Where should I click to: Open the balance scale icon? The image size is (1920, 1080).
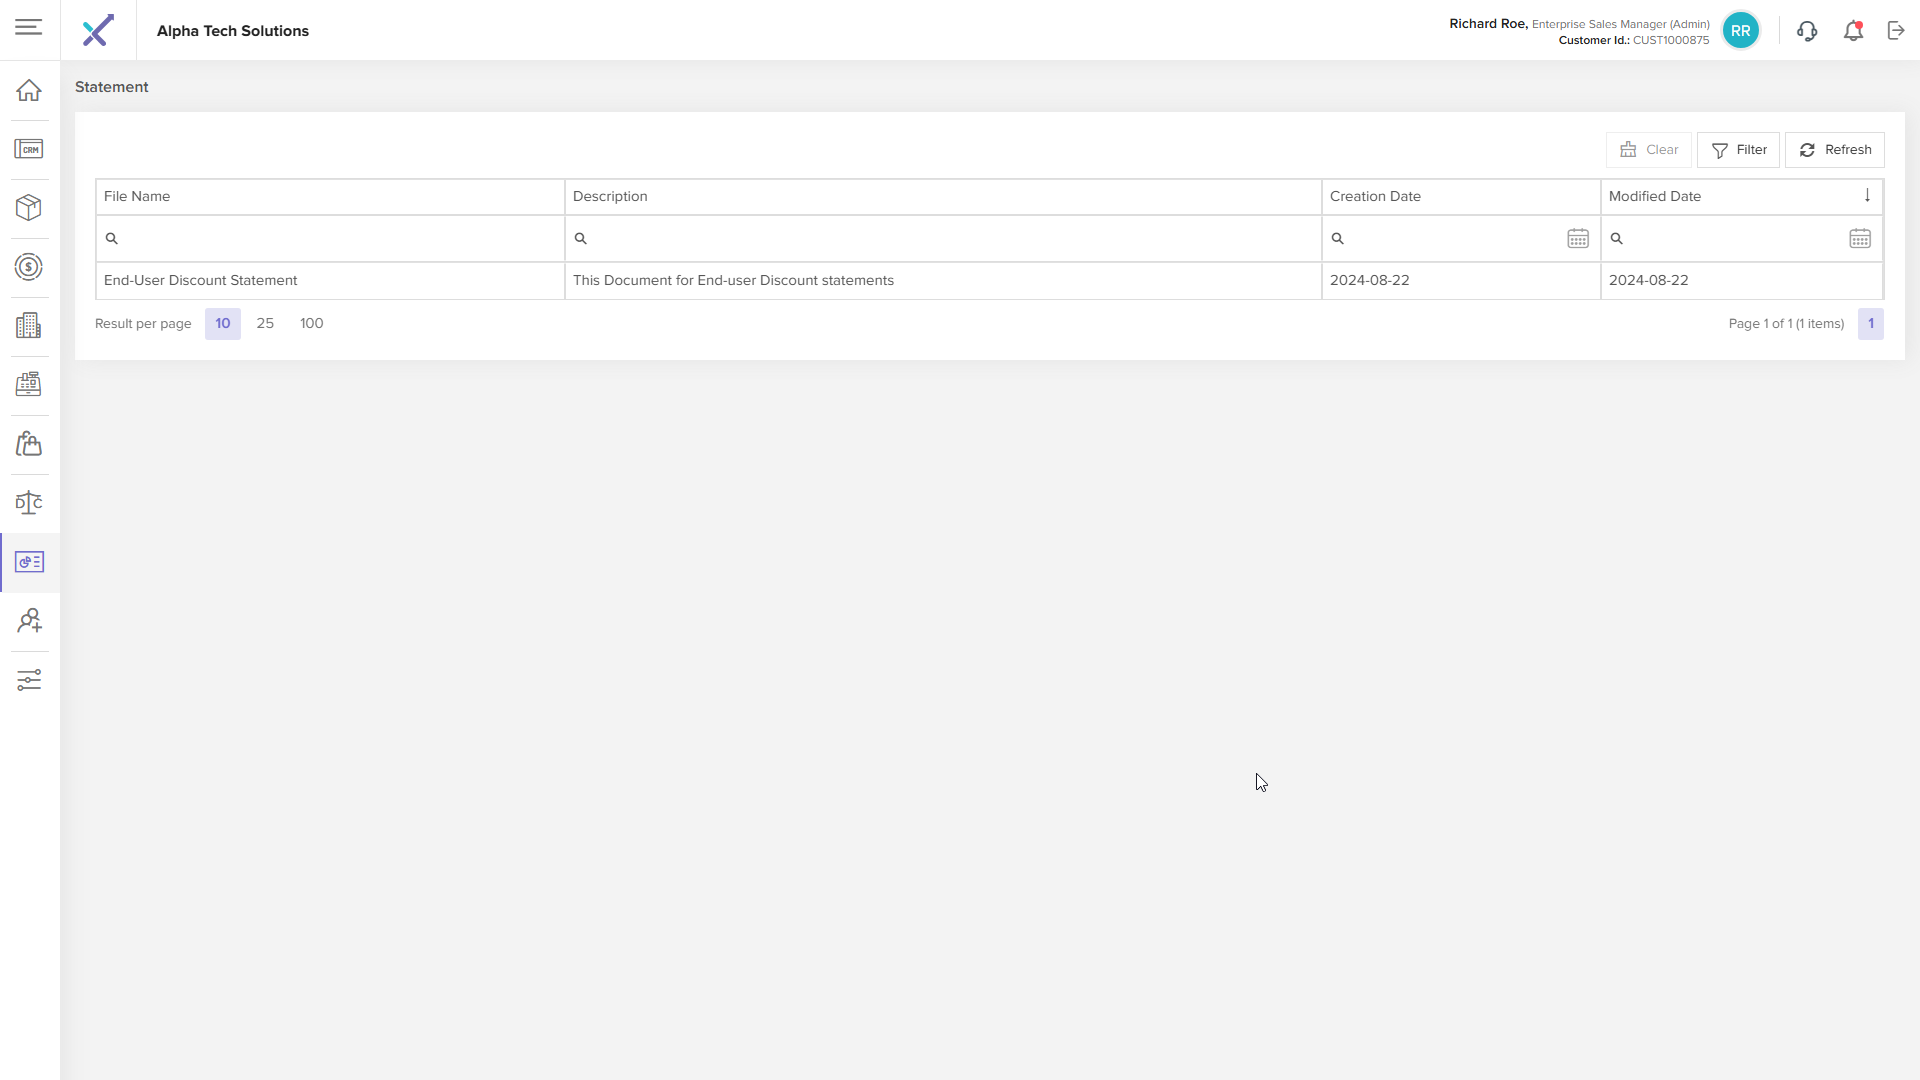point(29,503)
